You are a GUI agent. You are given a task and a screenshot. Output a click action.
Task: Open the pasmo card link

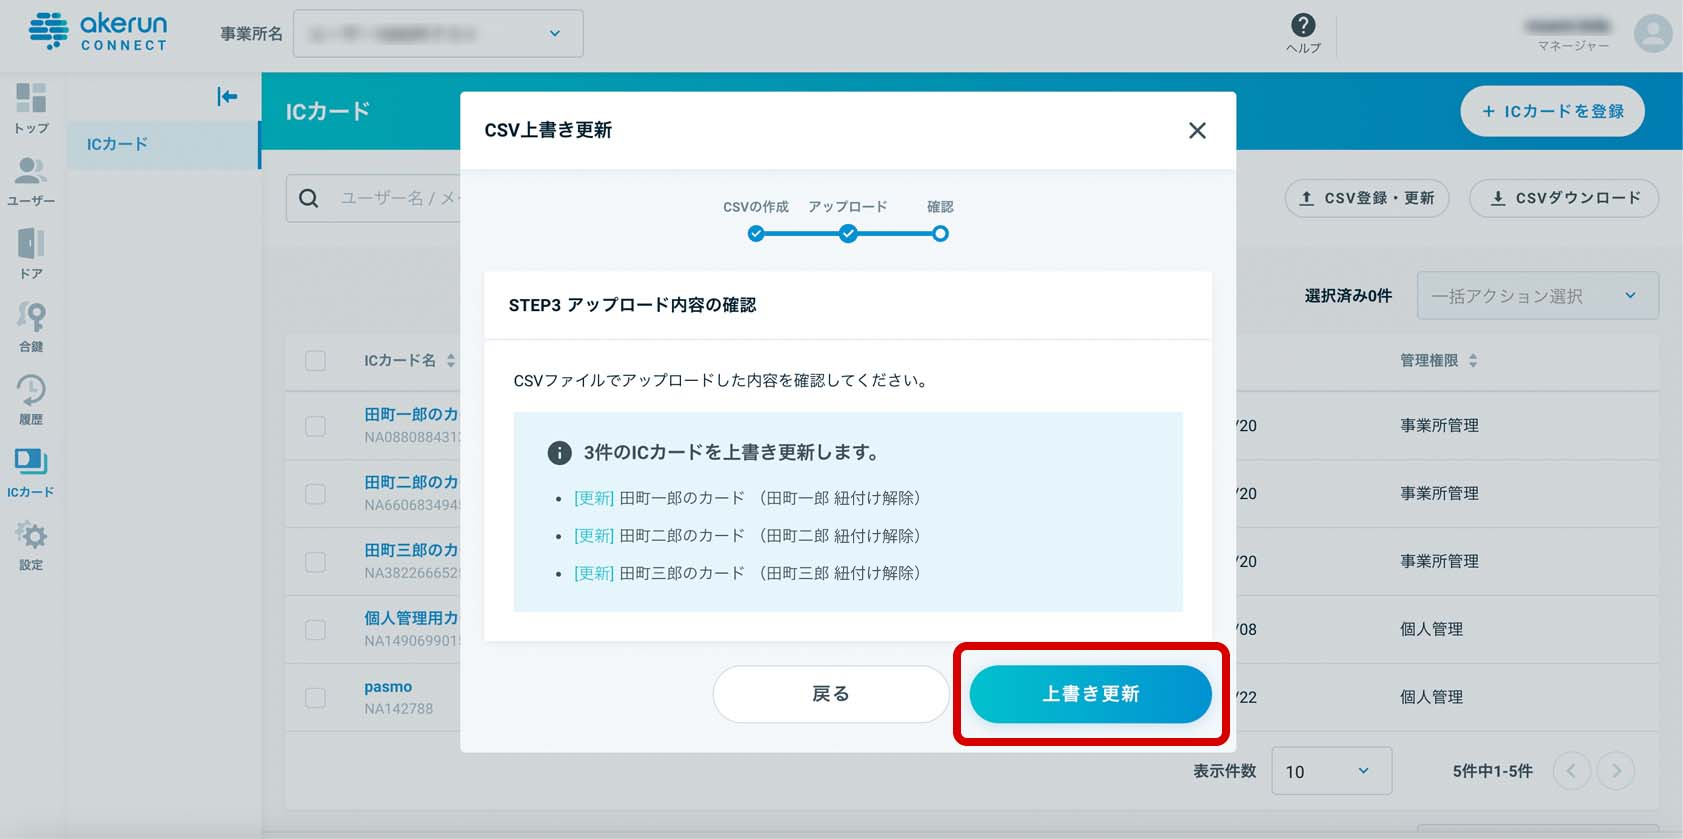point(388,687)
